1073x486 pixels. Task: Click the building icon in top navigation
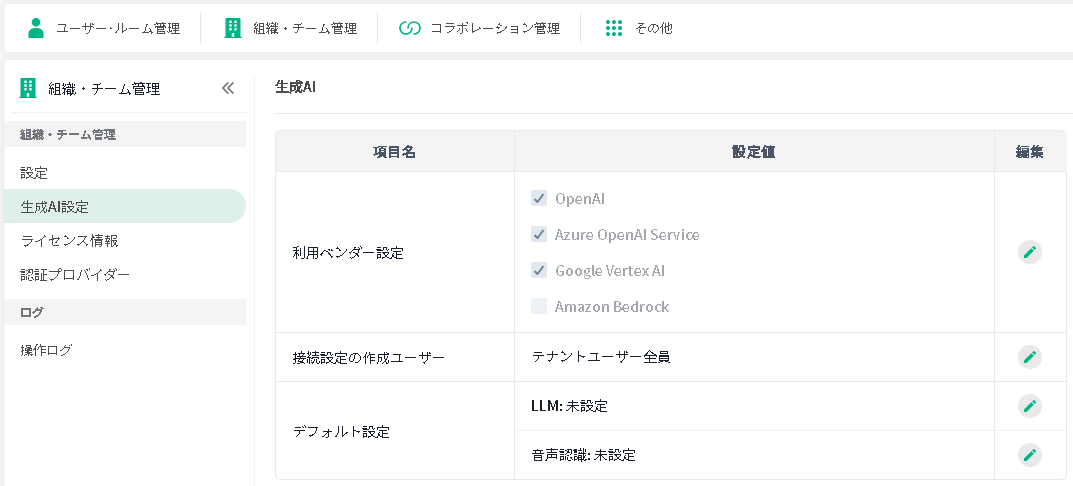(x=233, y=28)
